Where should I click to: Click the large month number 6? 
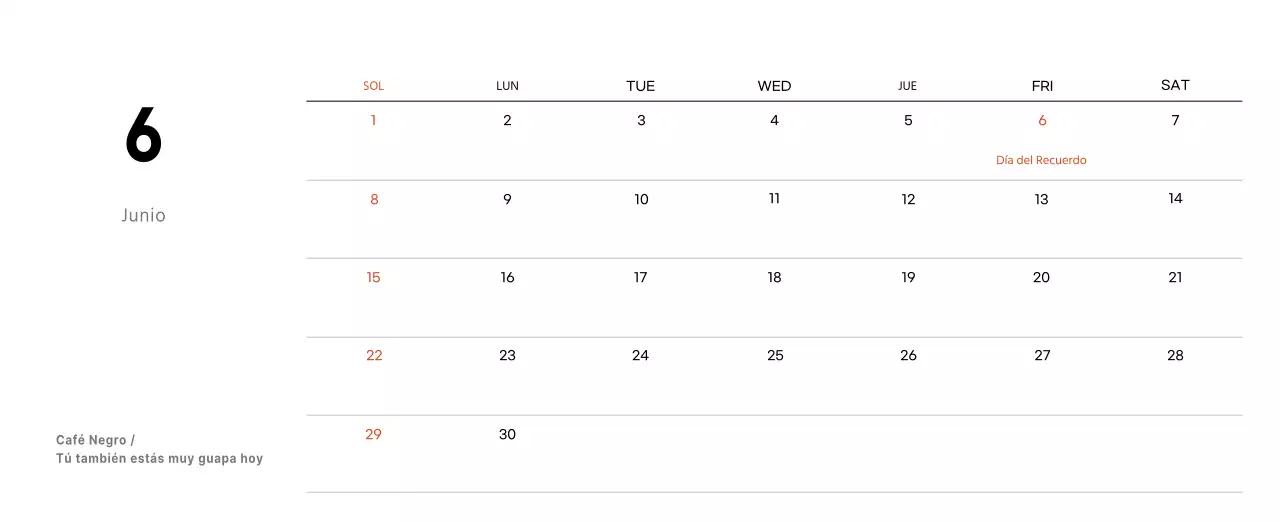coord(143,136)
